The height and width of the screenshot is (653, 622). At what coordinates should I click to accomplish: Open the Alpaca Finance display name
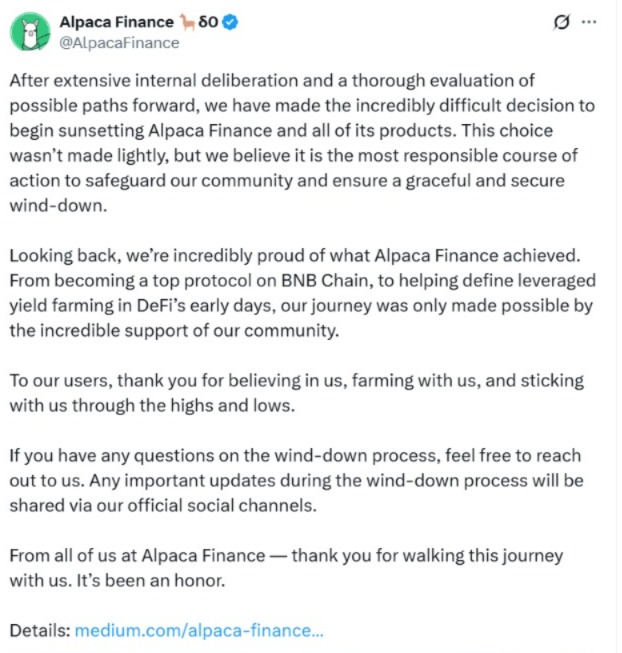pyautogui.click(x=116, y=21)
